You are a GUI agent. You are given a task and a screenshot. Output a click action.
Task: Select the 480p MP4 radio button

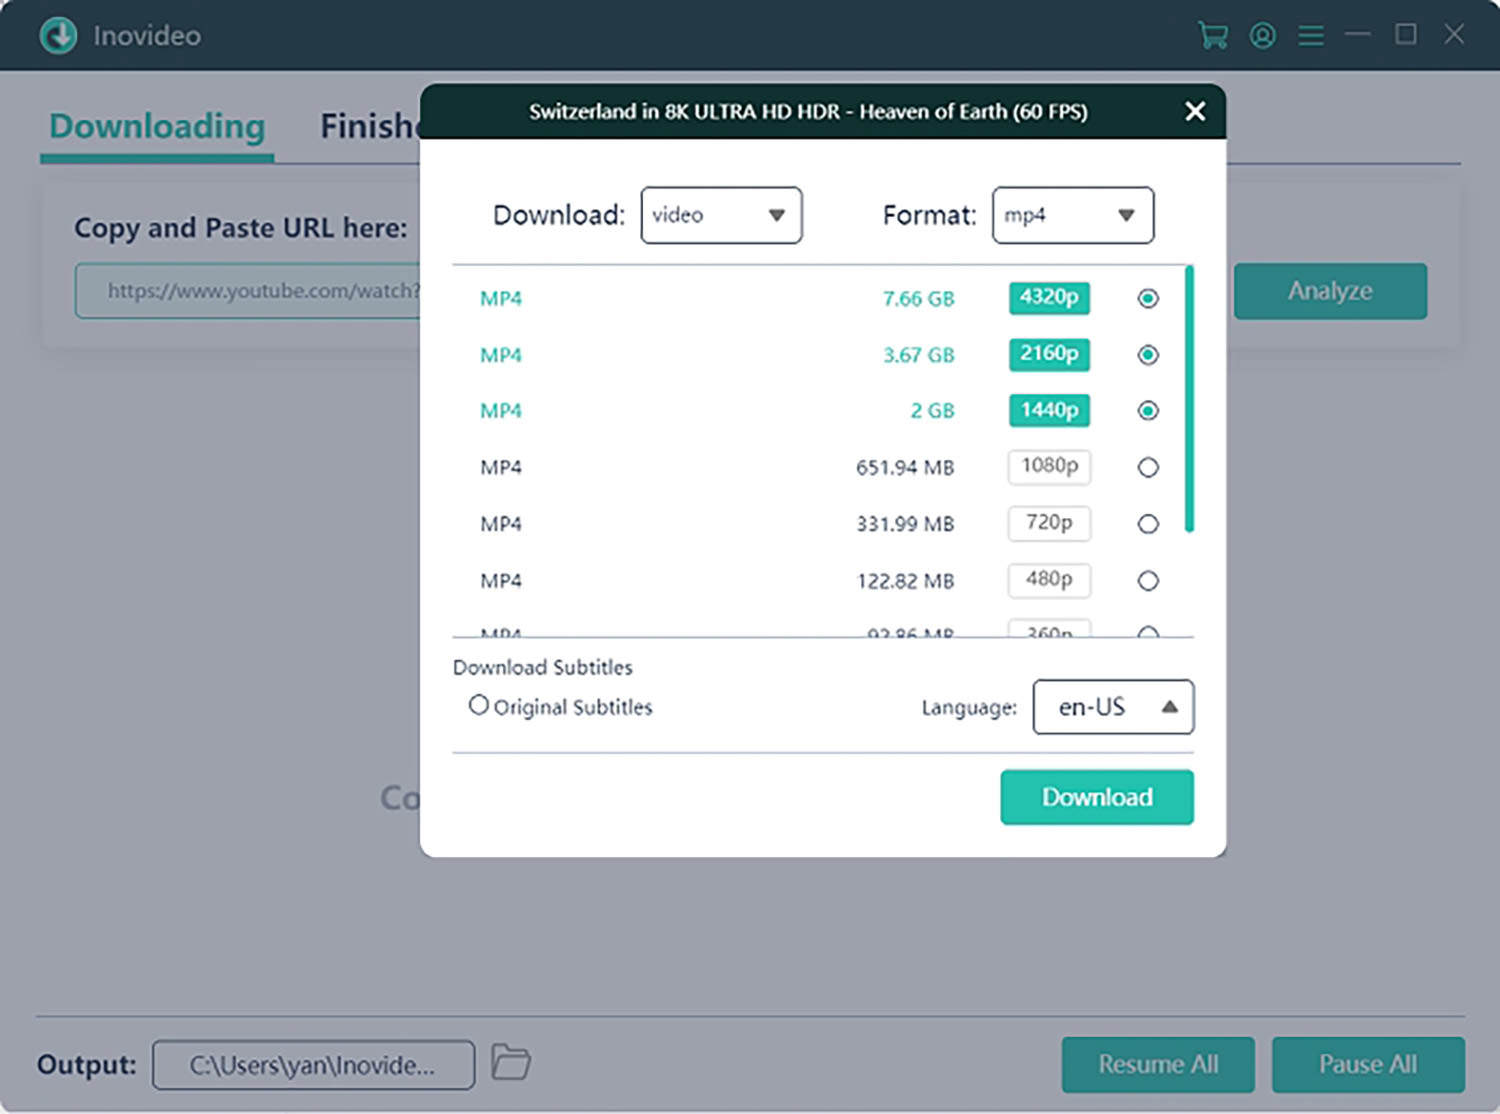coord(1148,581)
